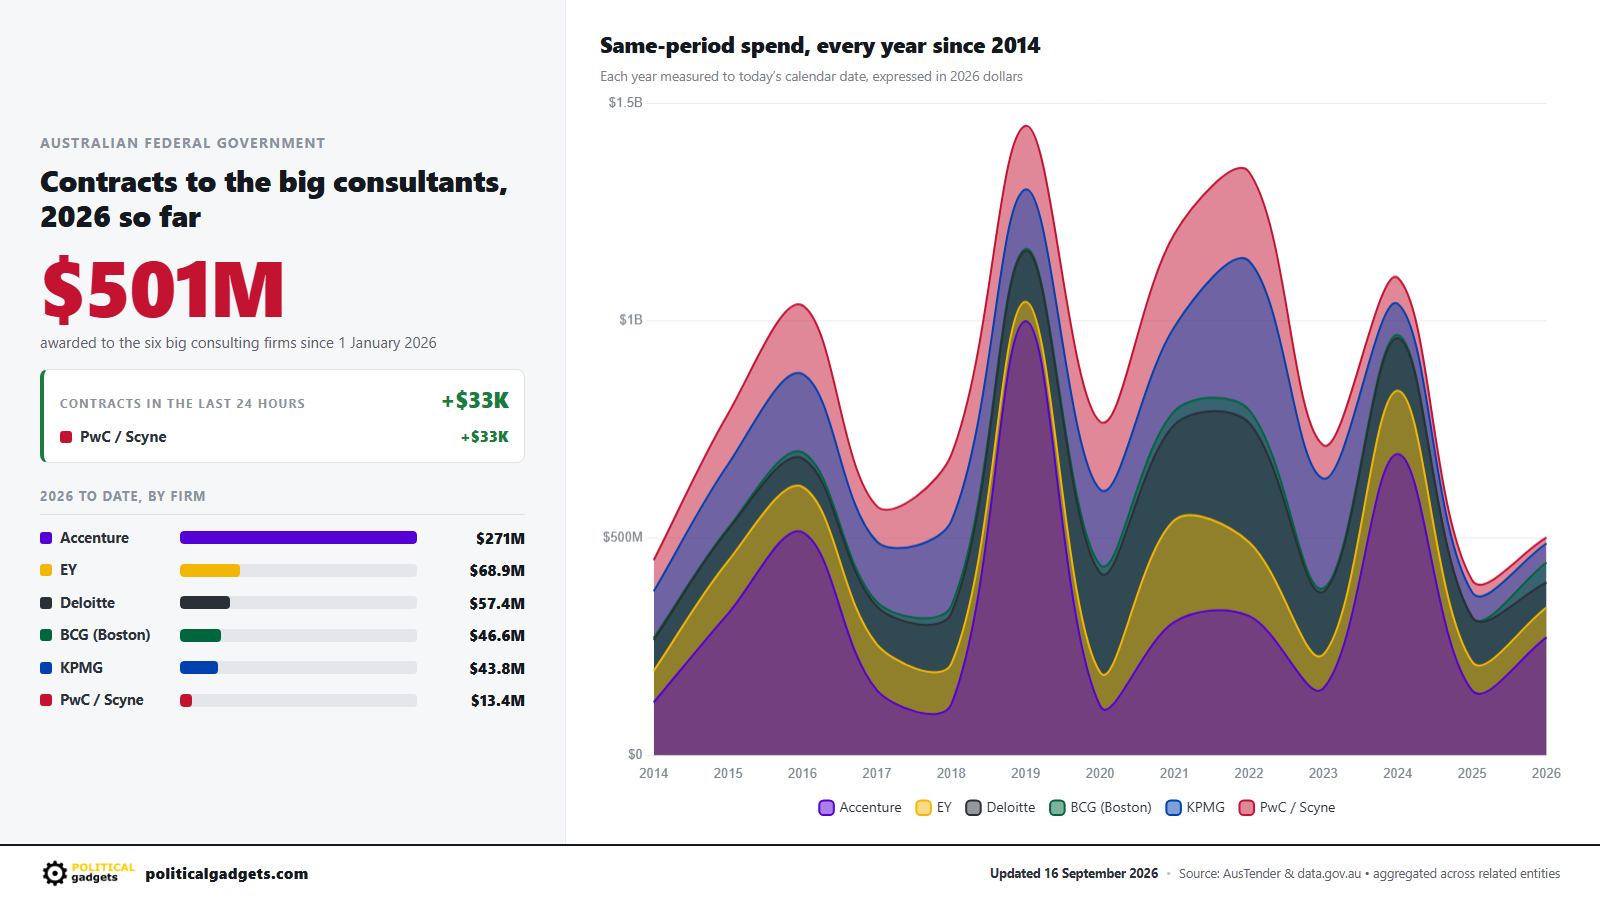The image size is (1600, 900).
Task: Select the $13.4M PwC / Scyne value
Action: tap(498, 701)
